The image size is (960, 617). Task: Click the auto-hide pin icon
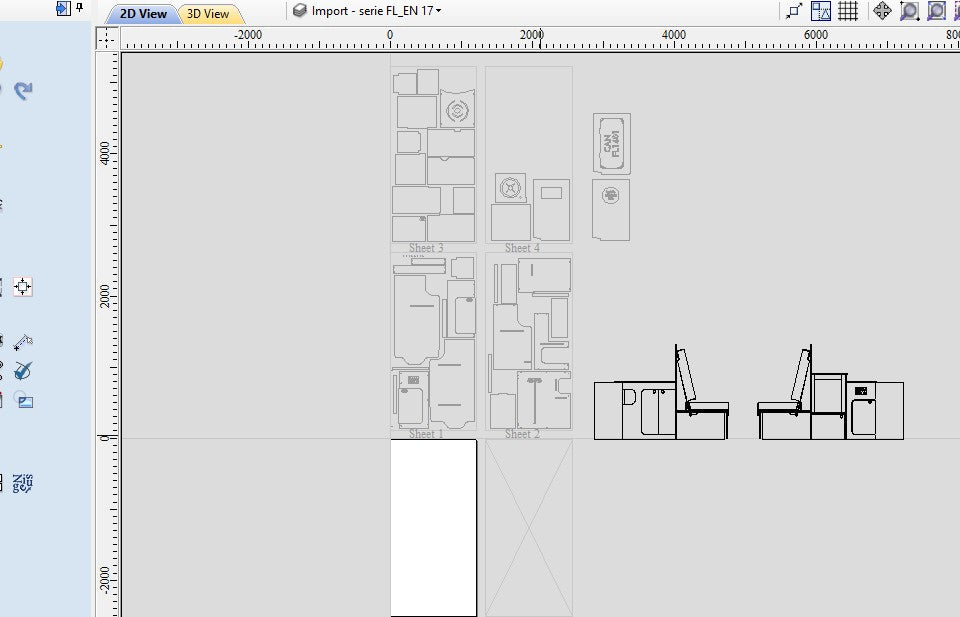point(80,8)
